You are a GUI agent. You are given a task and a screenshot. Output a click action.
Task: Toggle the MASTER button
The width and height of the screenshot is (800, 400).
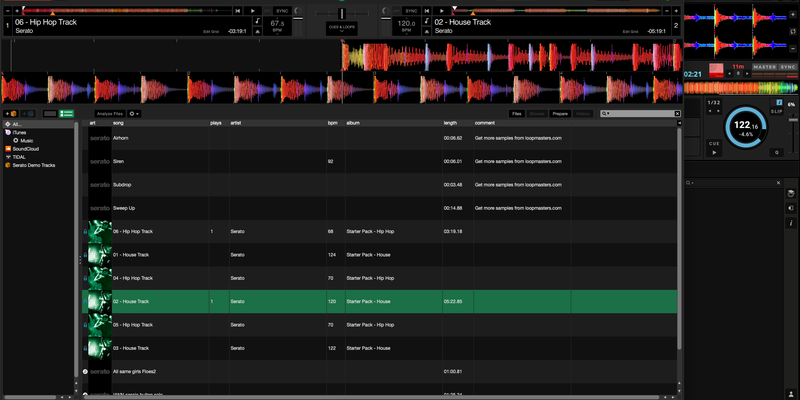tap(764, 67)
